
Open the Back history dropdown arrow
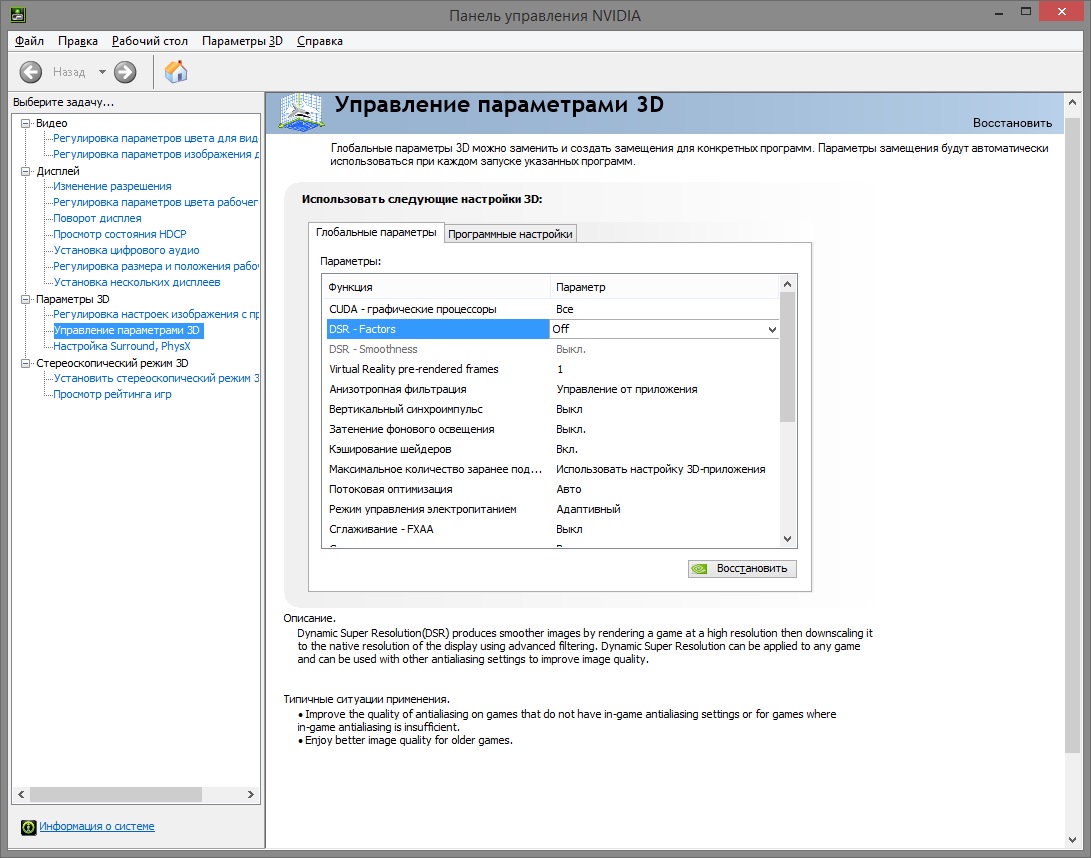coord(102,72)
